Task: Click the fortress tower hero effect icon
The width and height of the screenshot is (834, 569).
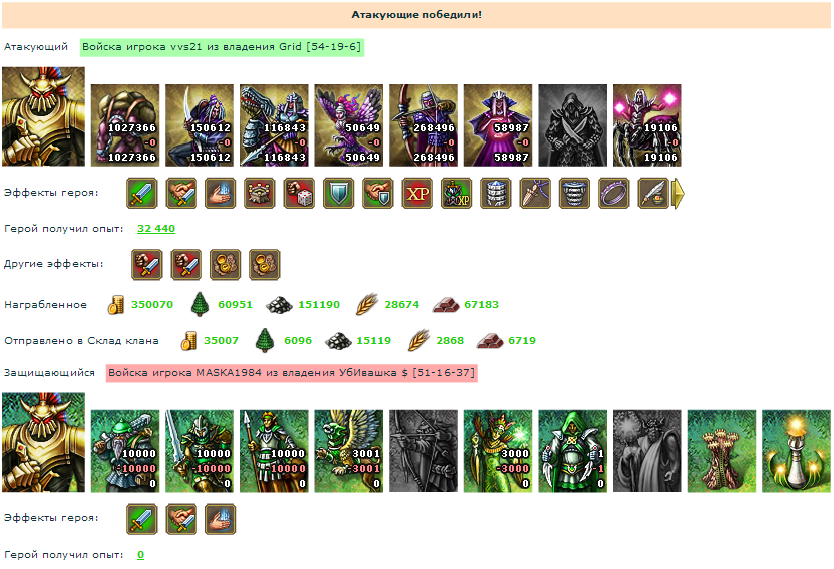Action: (260, 193)
